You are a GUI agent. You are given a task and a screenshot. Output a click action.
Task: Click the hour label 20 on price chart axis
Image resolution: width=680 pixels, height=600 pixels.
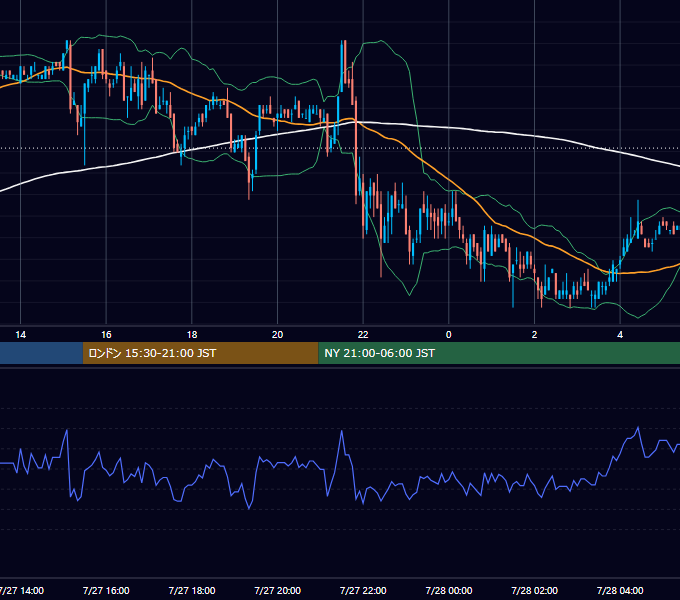pos(278,335)
